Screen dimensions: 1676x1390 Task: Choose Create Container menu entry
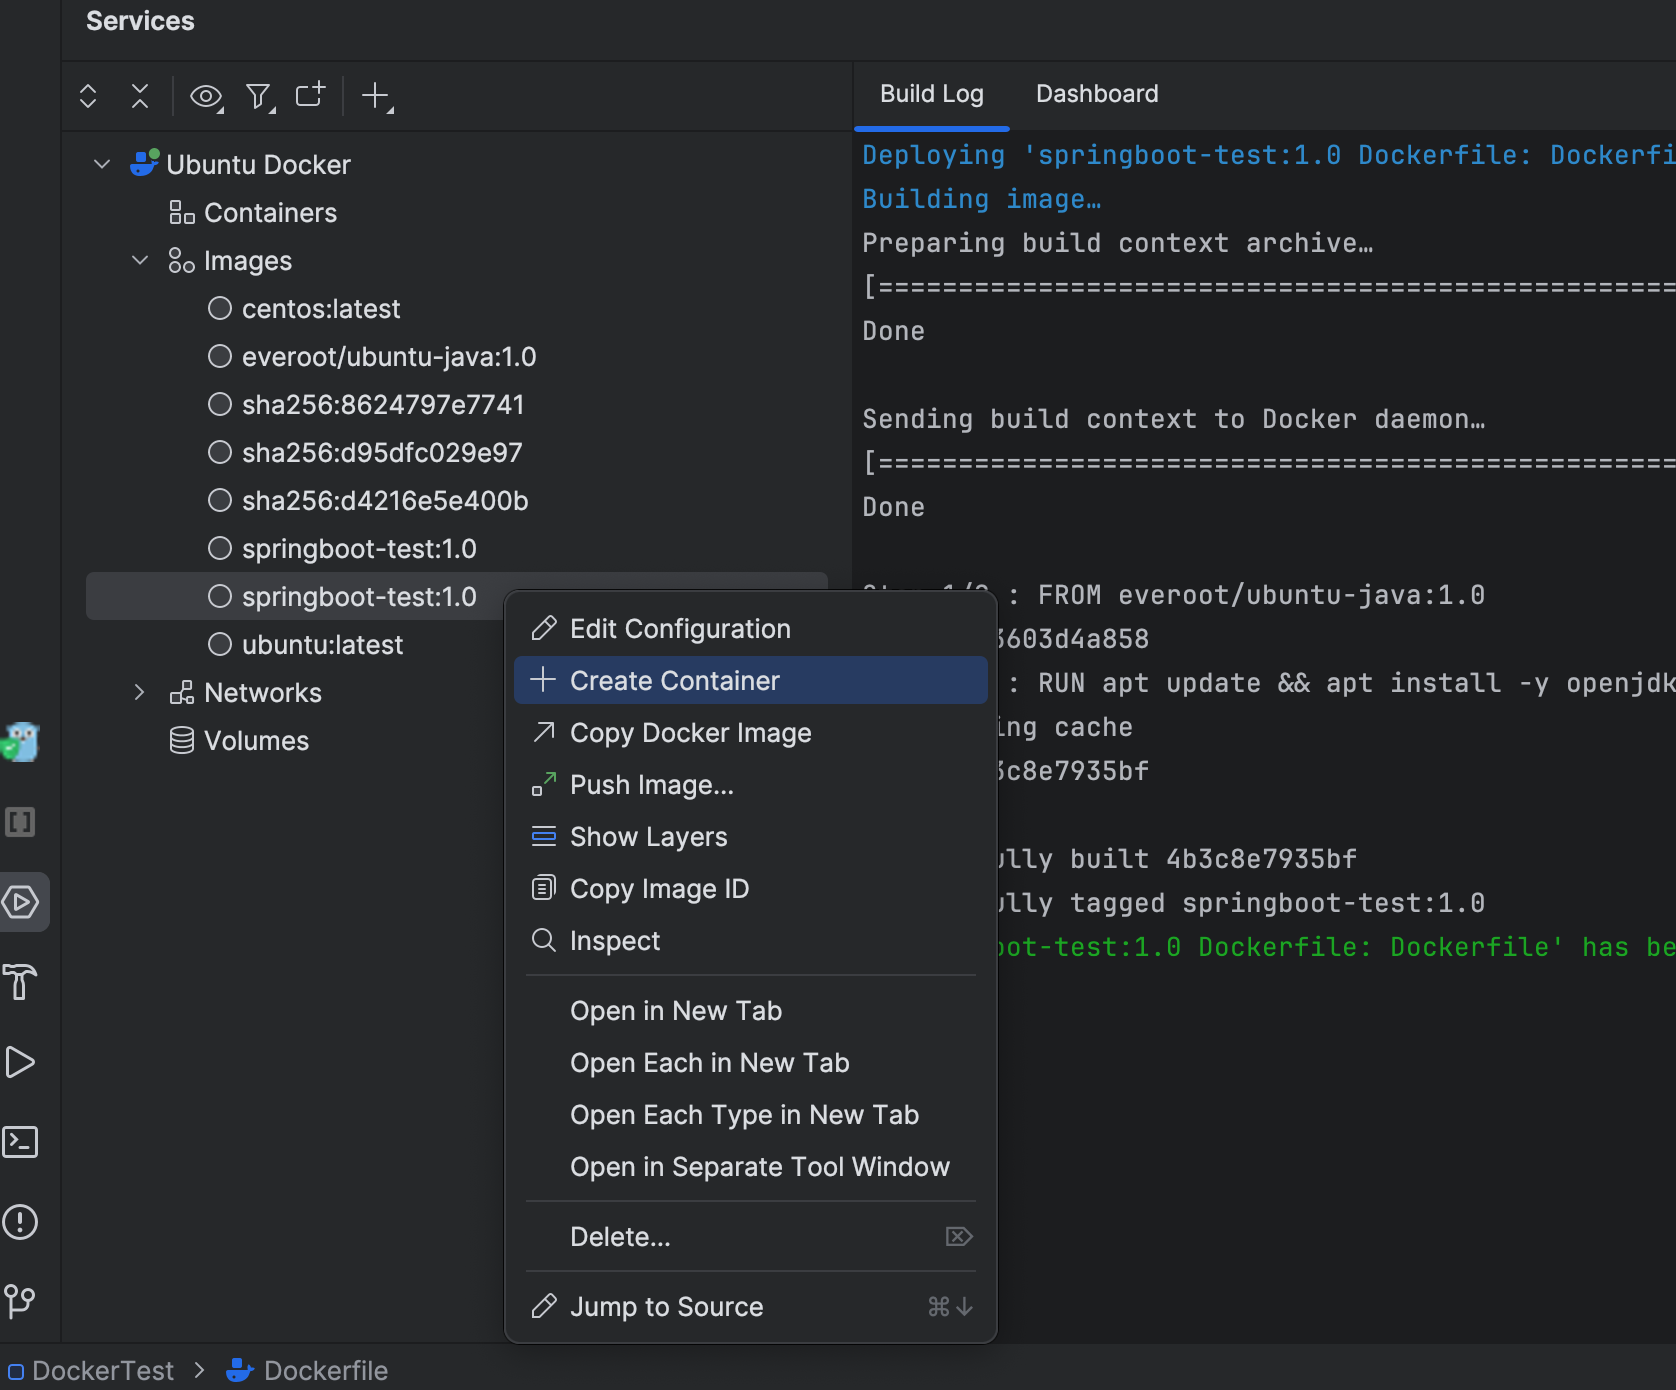[750, 680]
